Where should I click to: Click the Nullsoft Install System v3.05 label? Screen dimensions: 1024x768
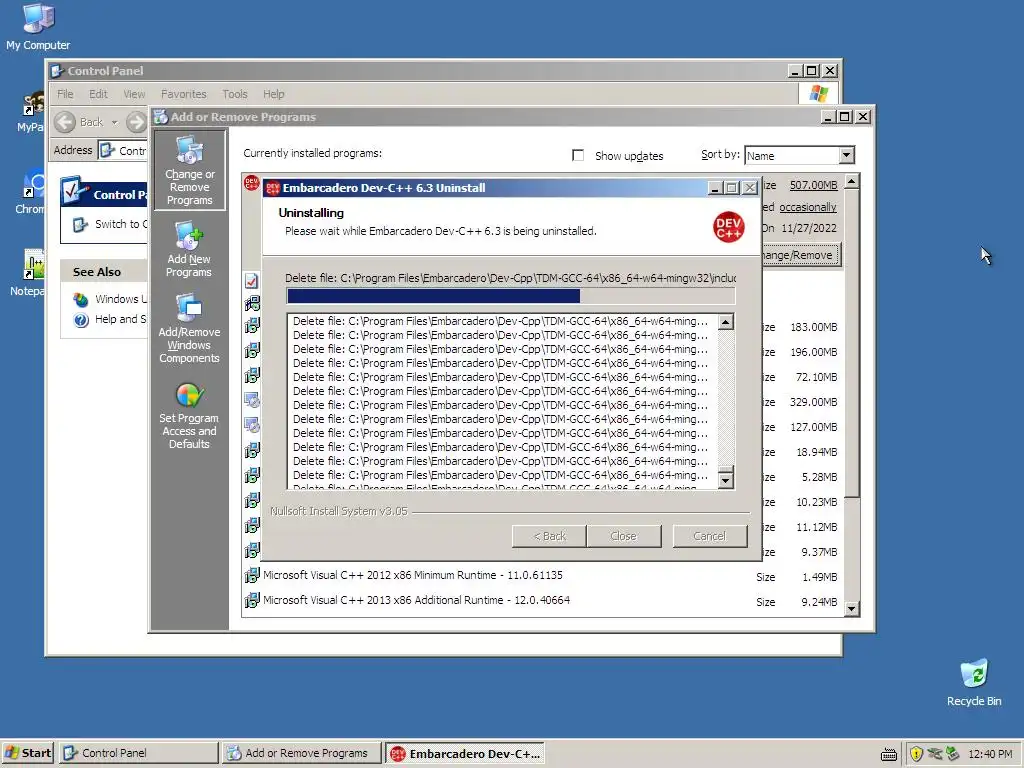click(x=339, y=511)
